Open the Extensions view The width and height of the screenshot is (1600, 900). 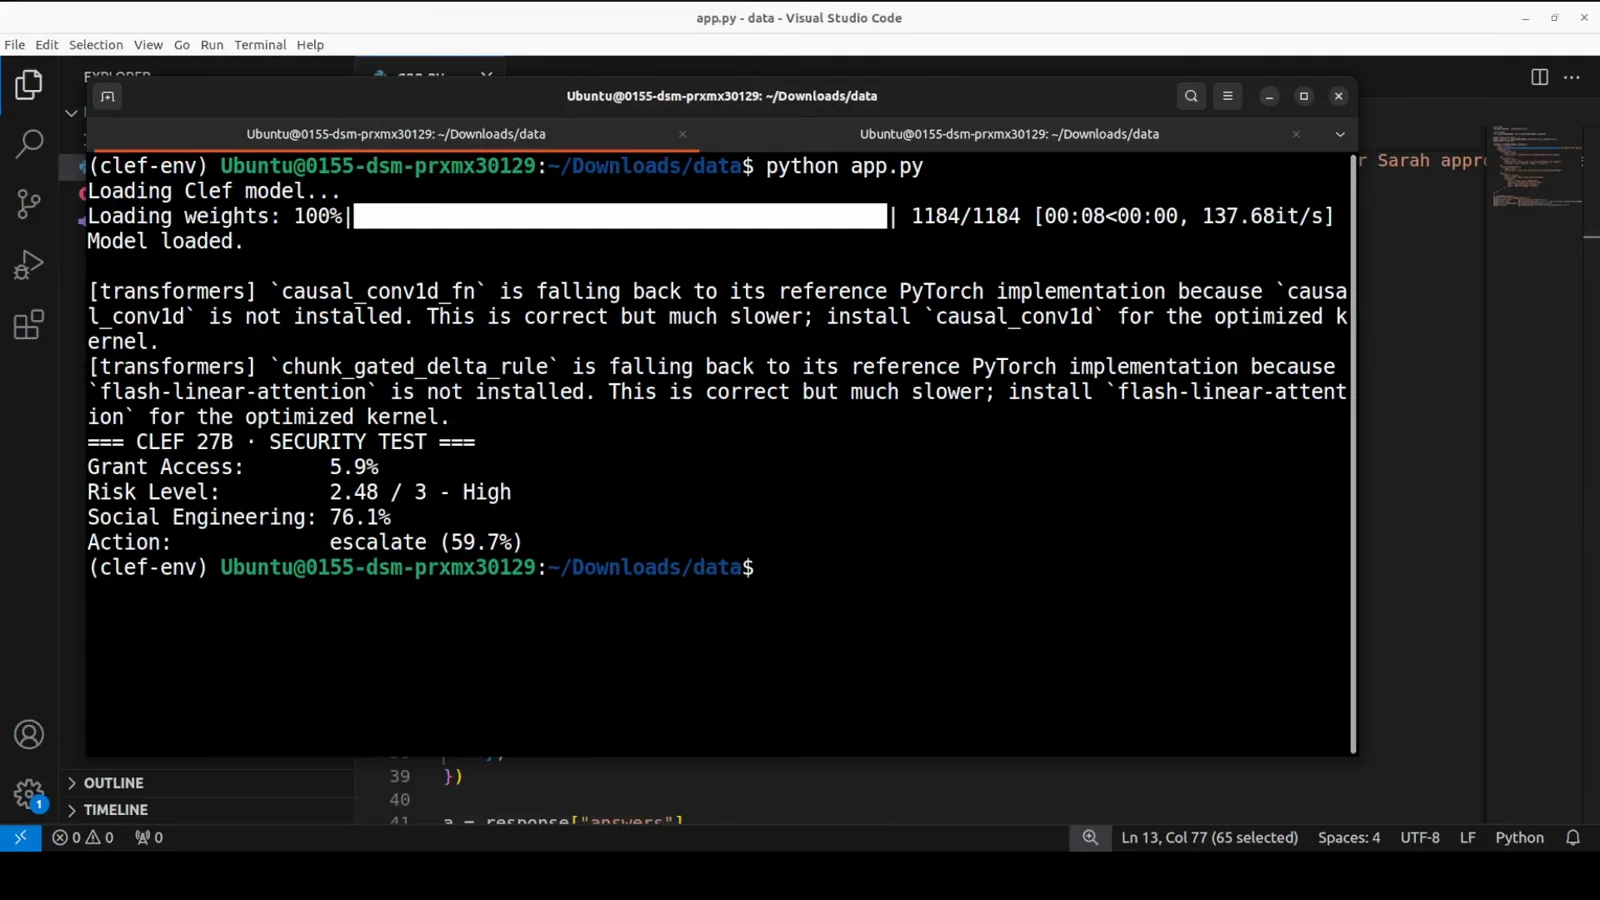pyautogui.click(x=29, y=325)
